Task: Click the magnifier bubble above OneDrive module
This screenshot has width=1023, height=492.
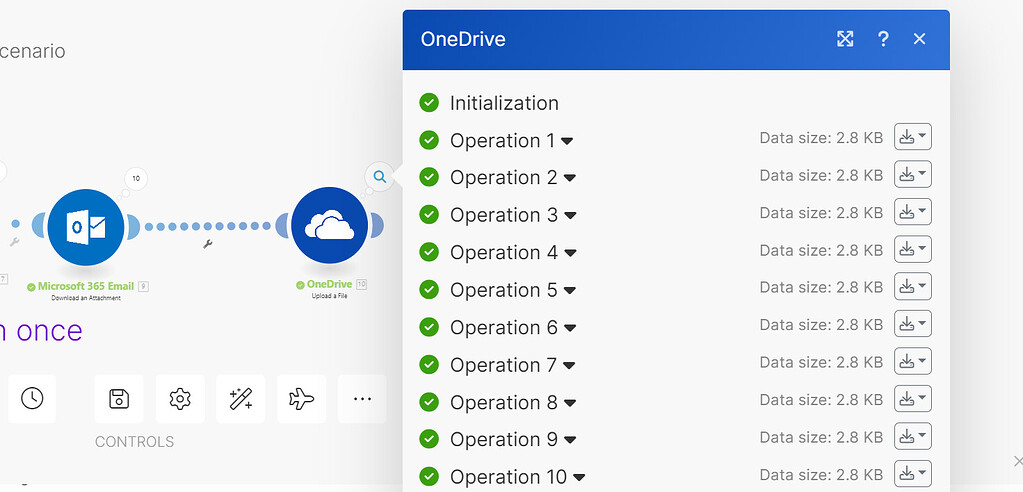Action: (x=380, y=177)
